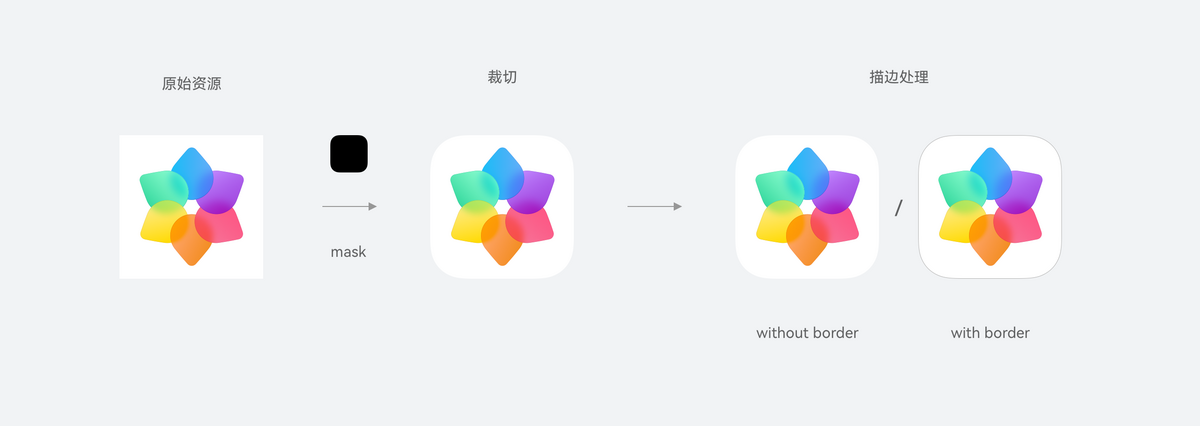Select the gallery icon with border
Image resolution: width=1200 pixels, height=426 pixels.
pos(990,207)
